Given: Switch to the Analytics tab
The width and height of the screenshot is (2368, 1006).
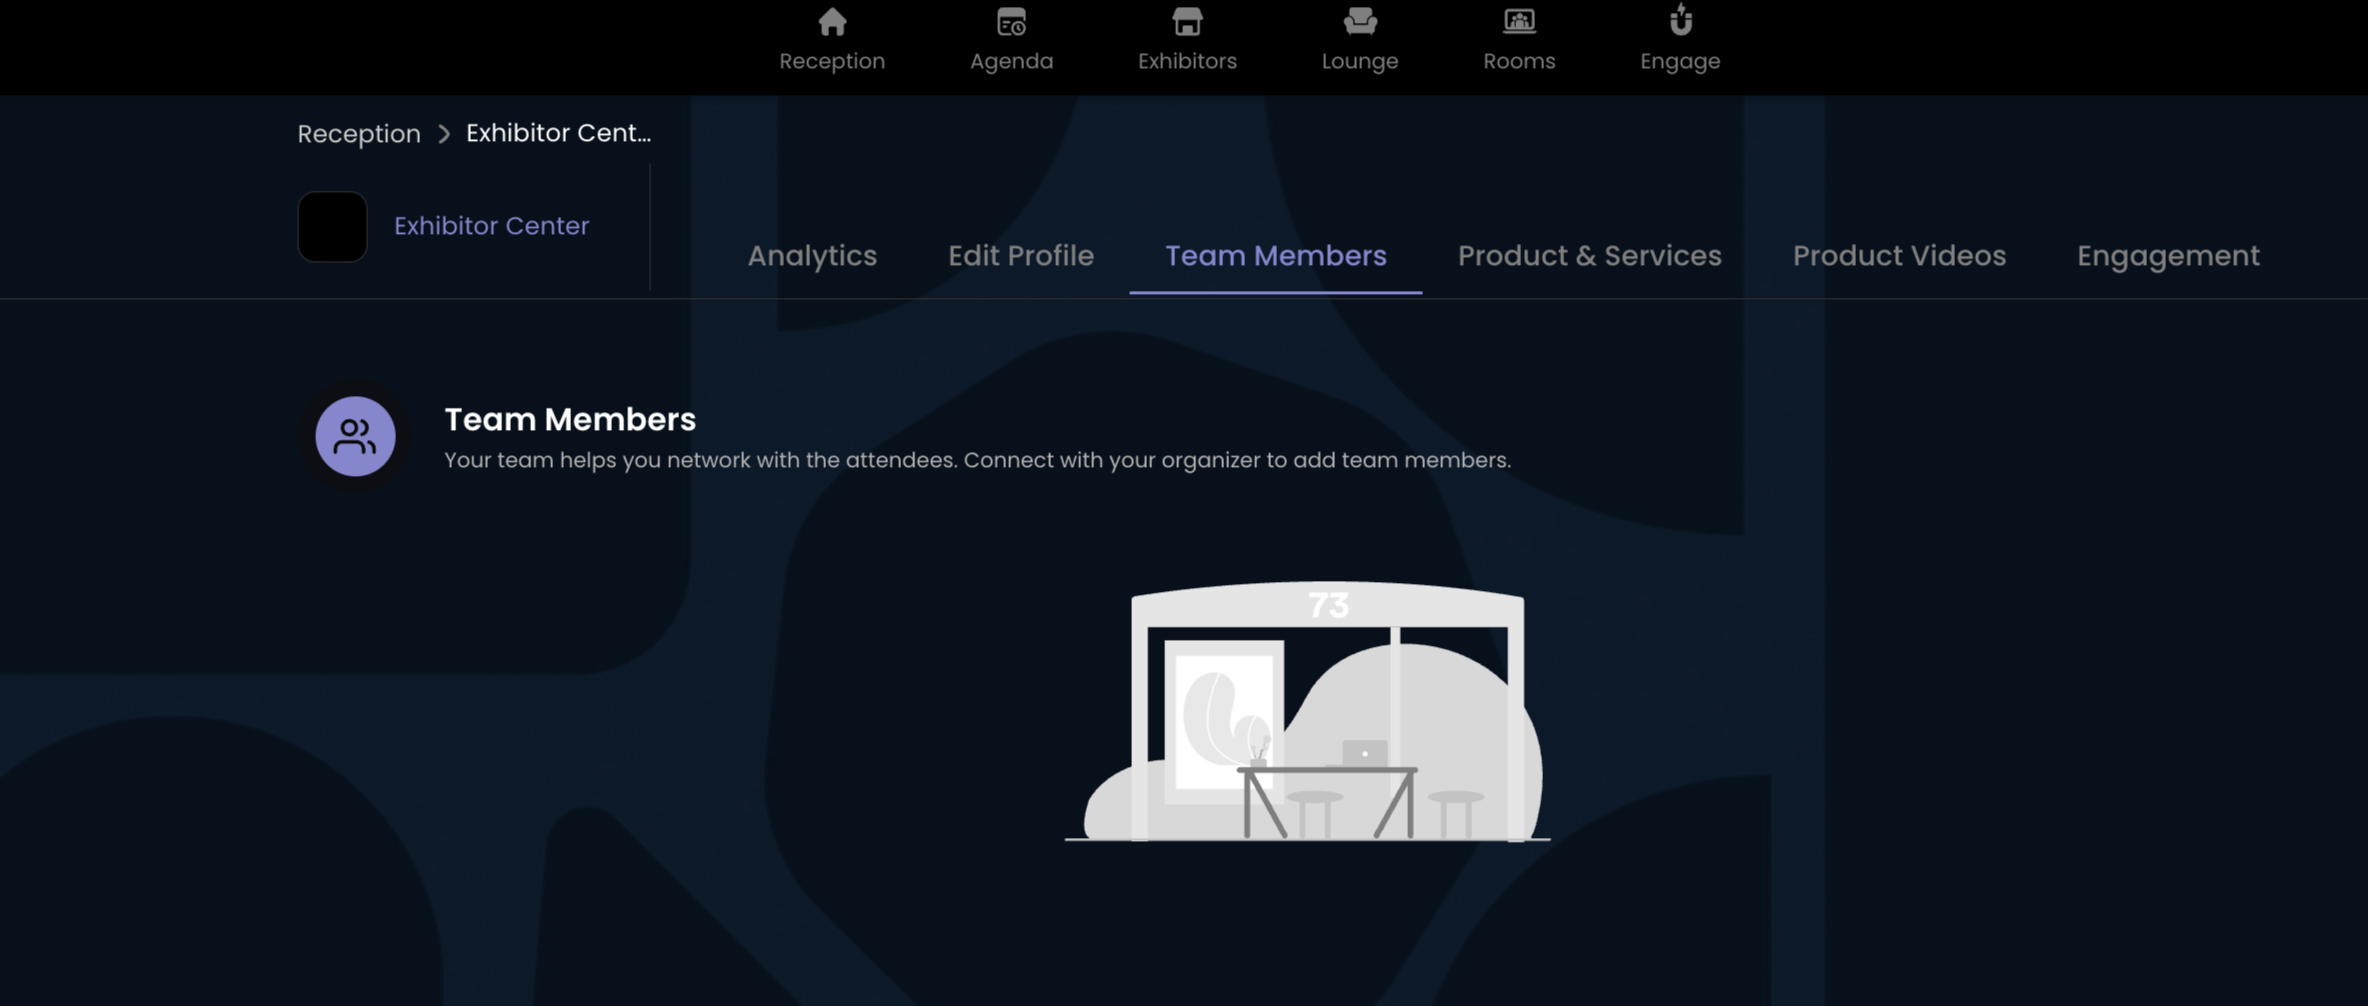Looking at the screenshot, I should [812, 256].
